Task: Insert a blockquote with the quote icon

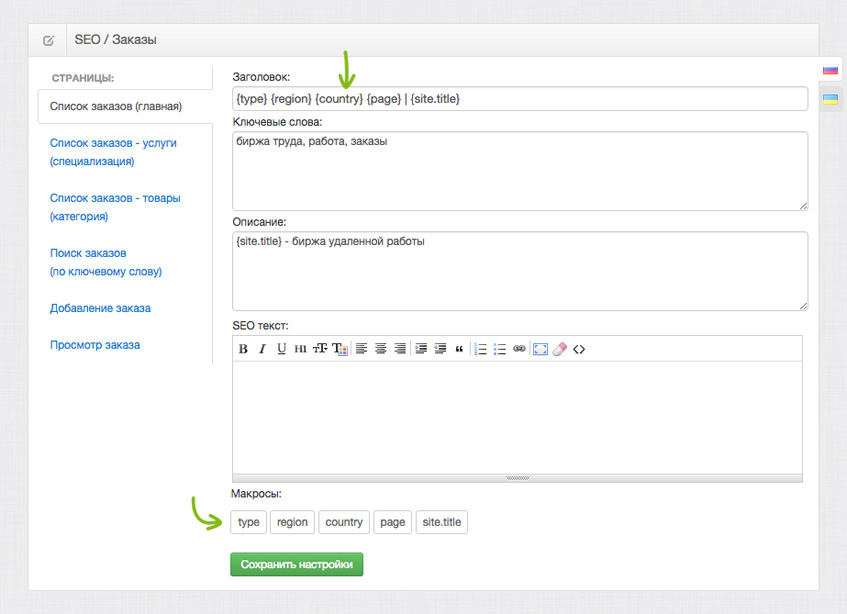Action: [459, 349]
